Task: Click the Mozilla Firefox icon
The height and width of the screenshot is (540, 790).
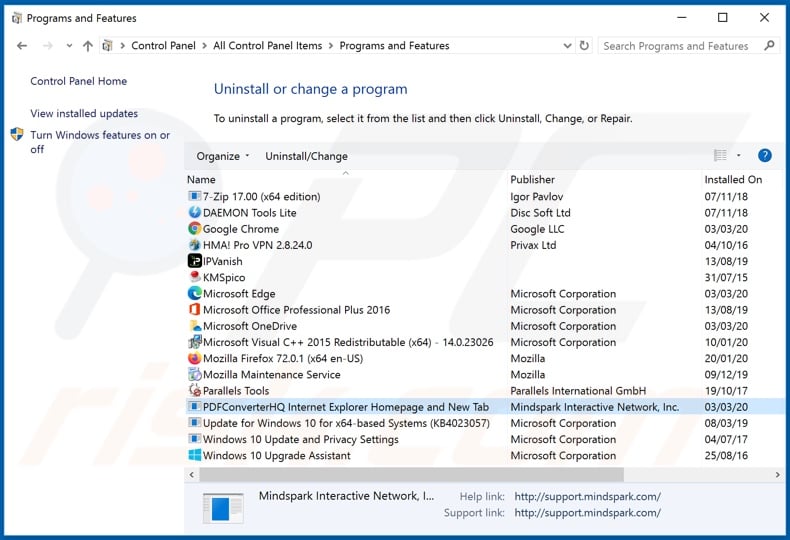Action: [194, 358]
